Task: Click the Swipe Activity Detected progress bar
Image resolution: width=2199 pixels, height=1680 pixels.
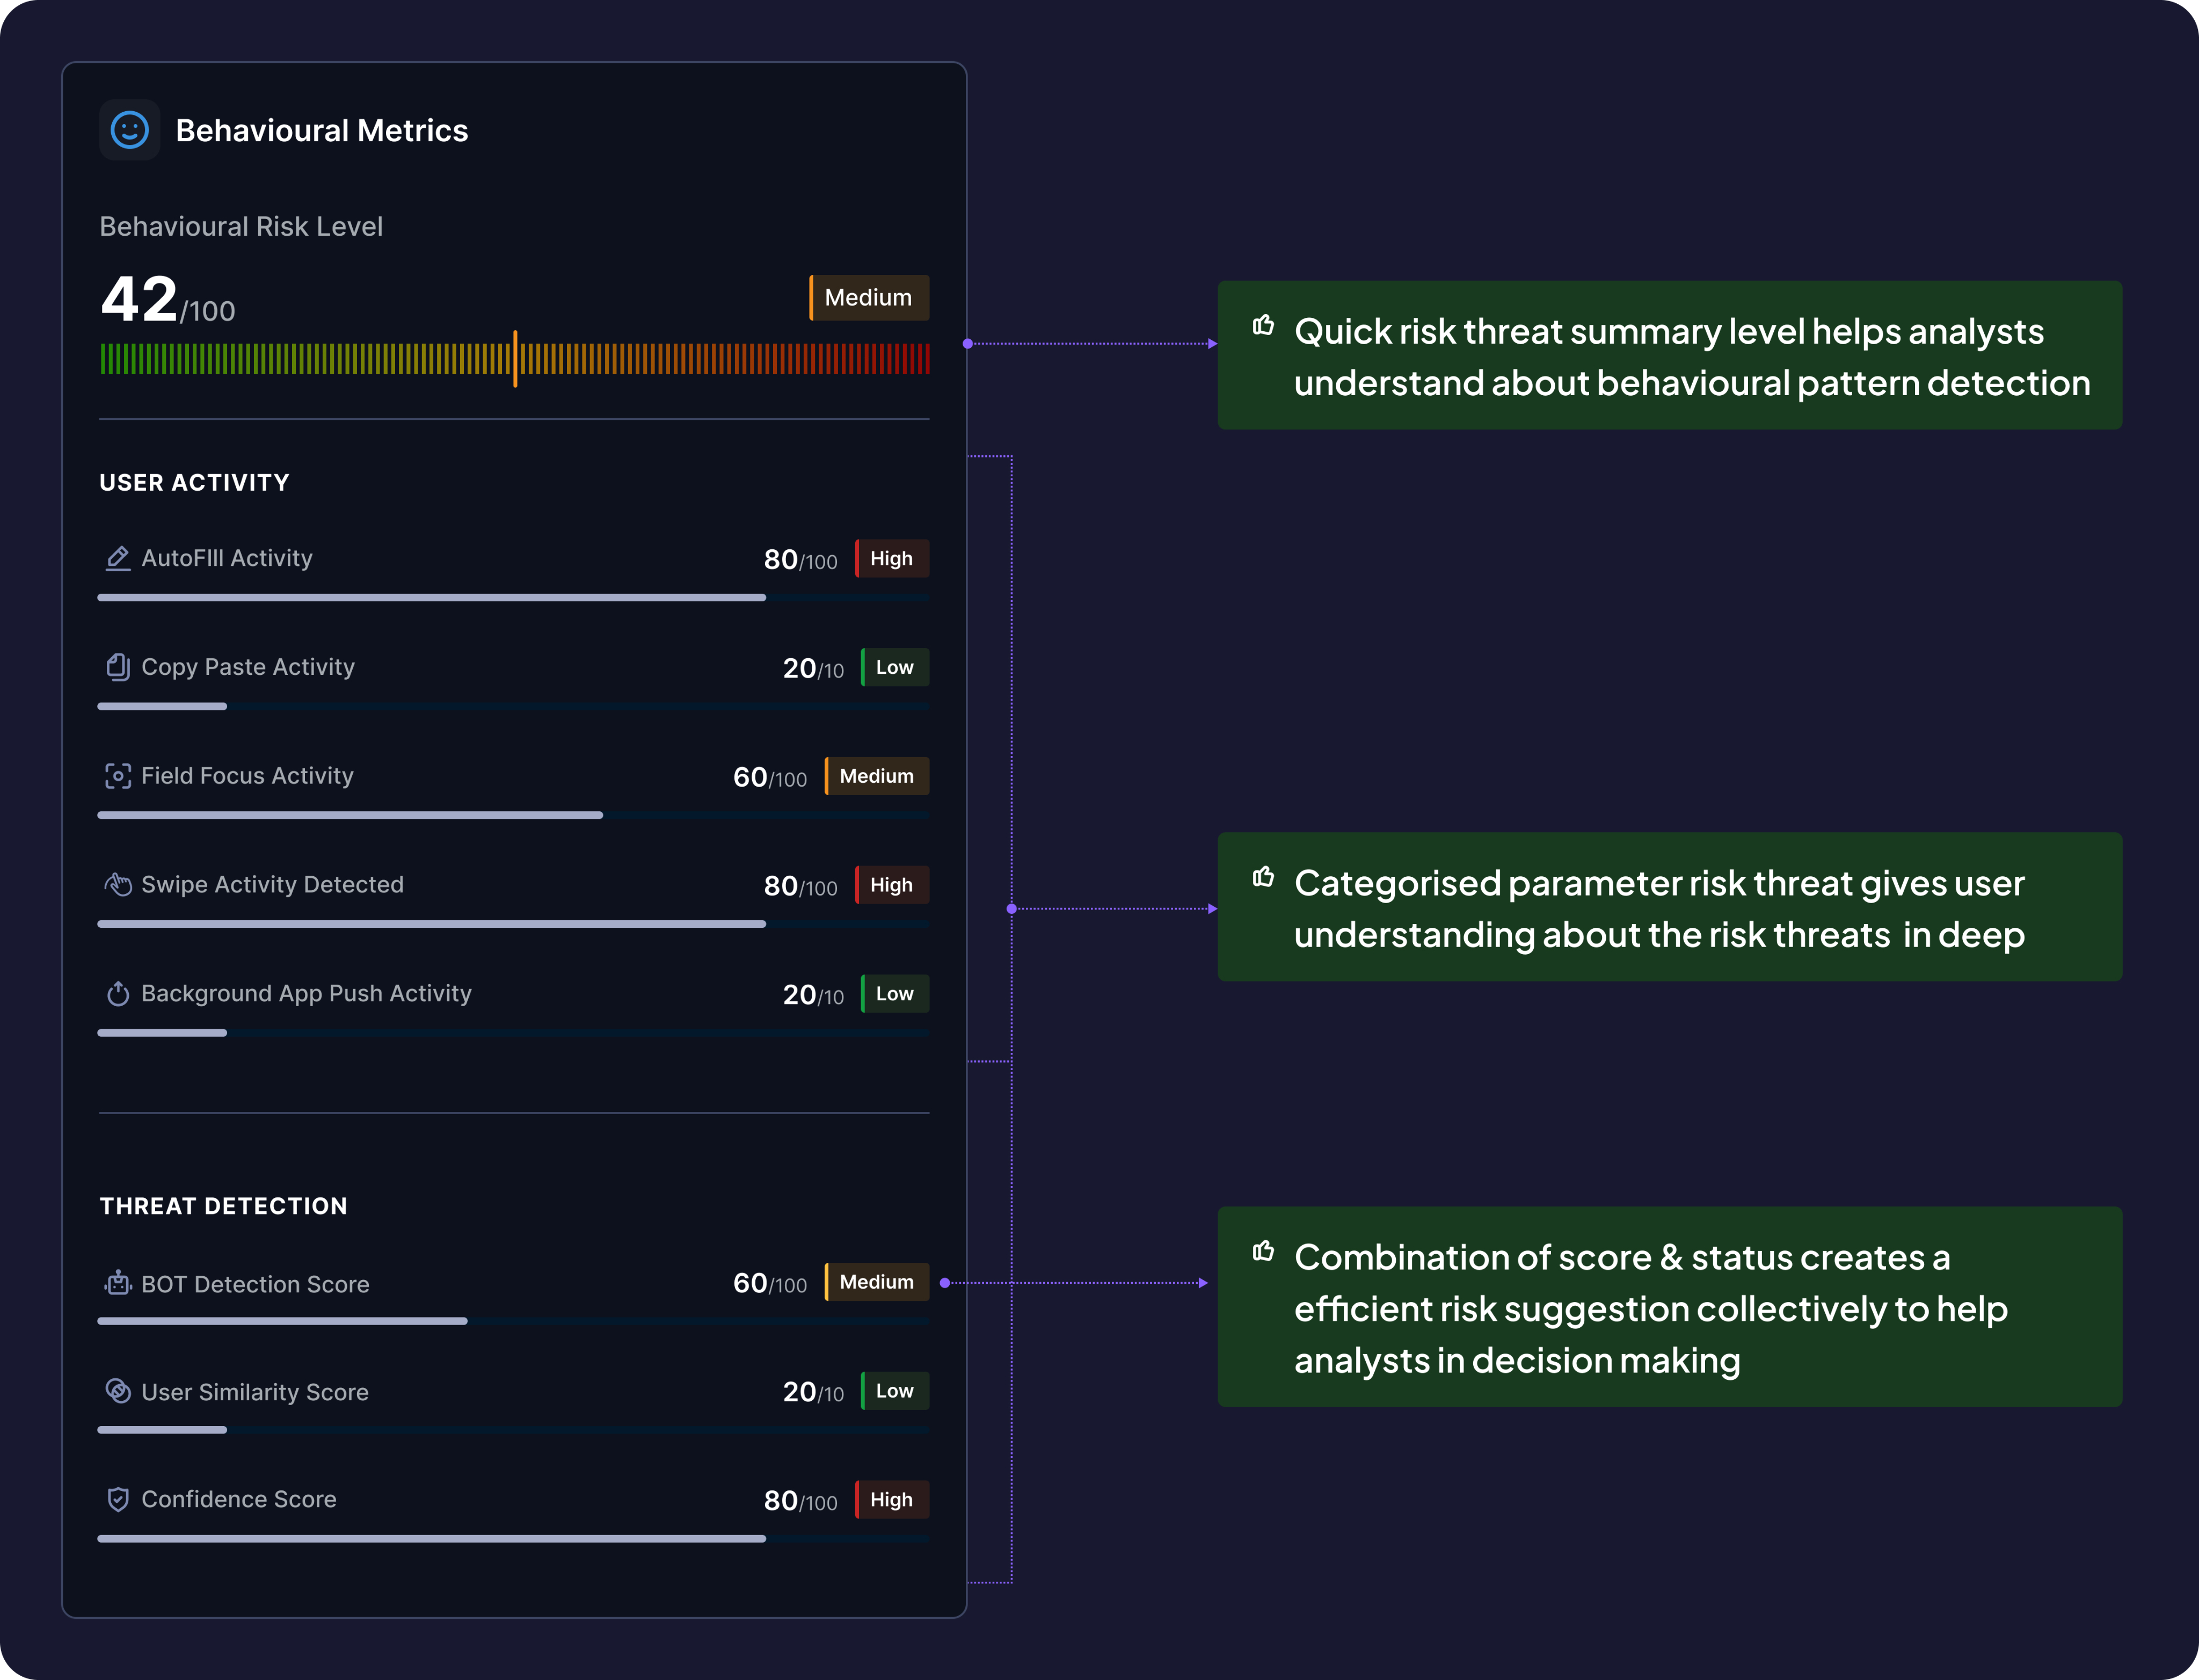Action: point(512,924)
